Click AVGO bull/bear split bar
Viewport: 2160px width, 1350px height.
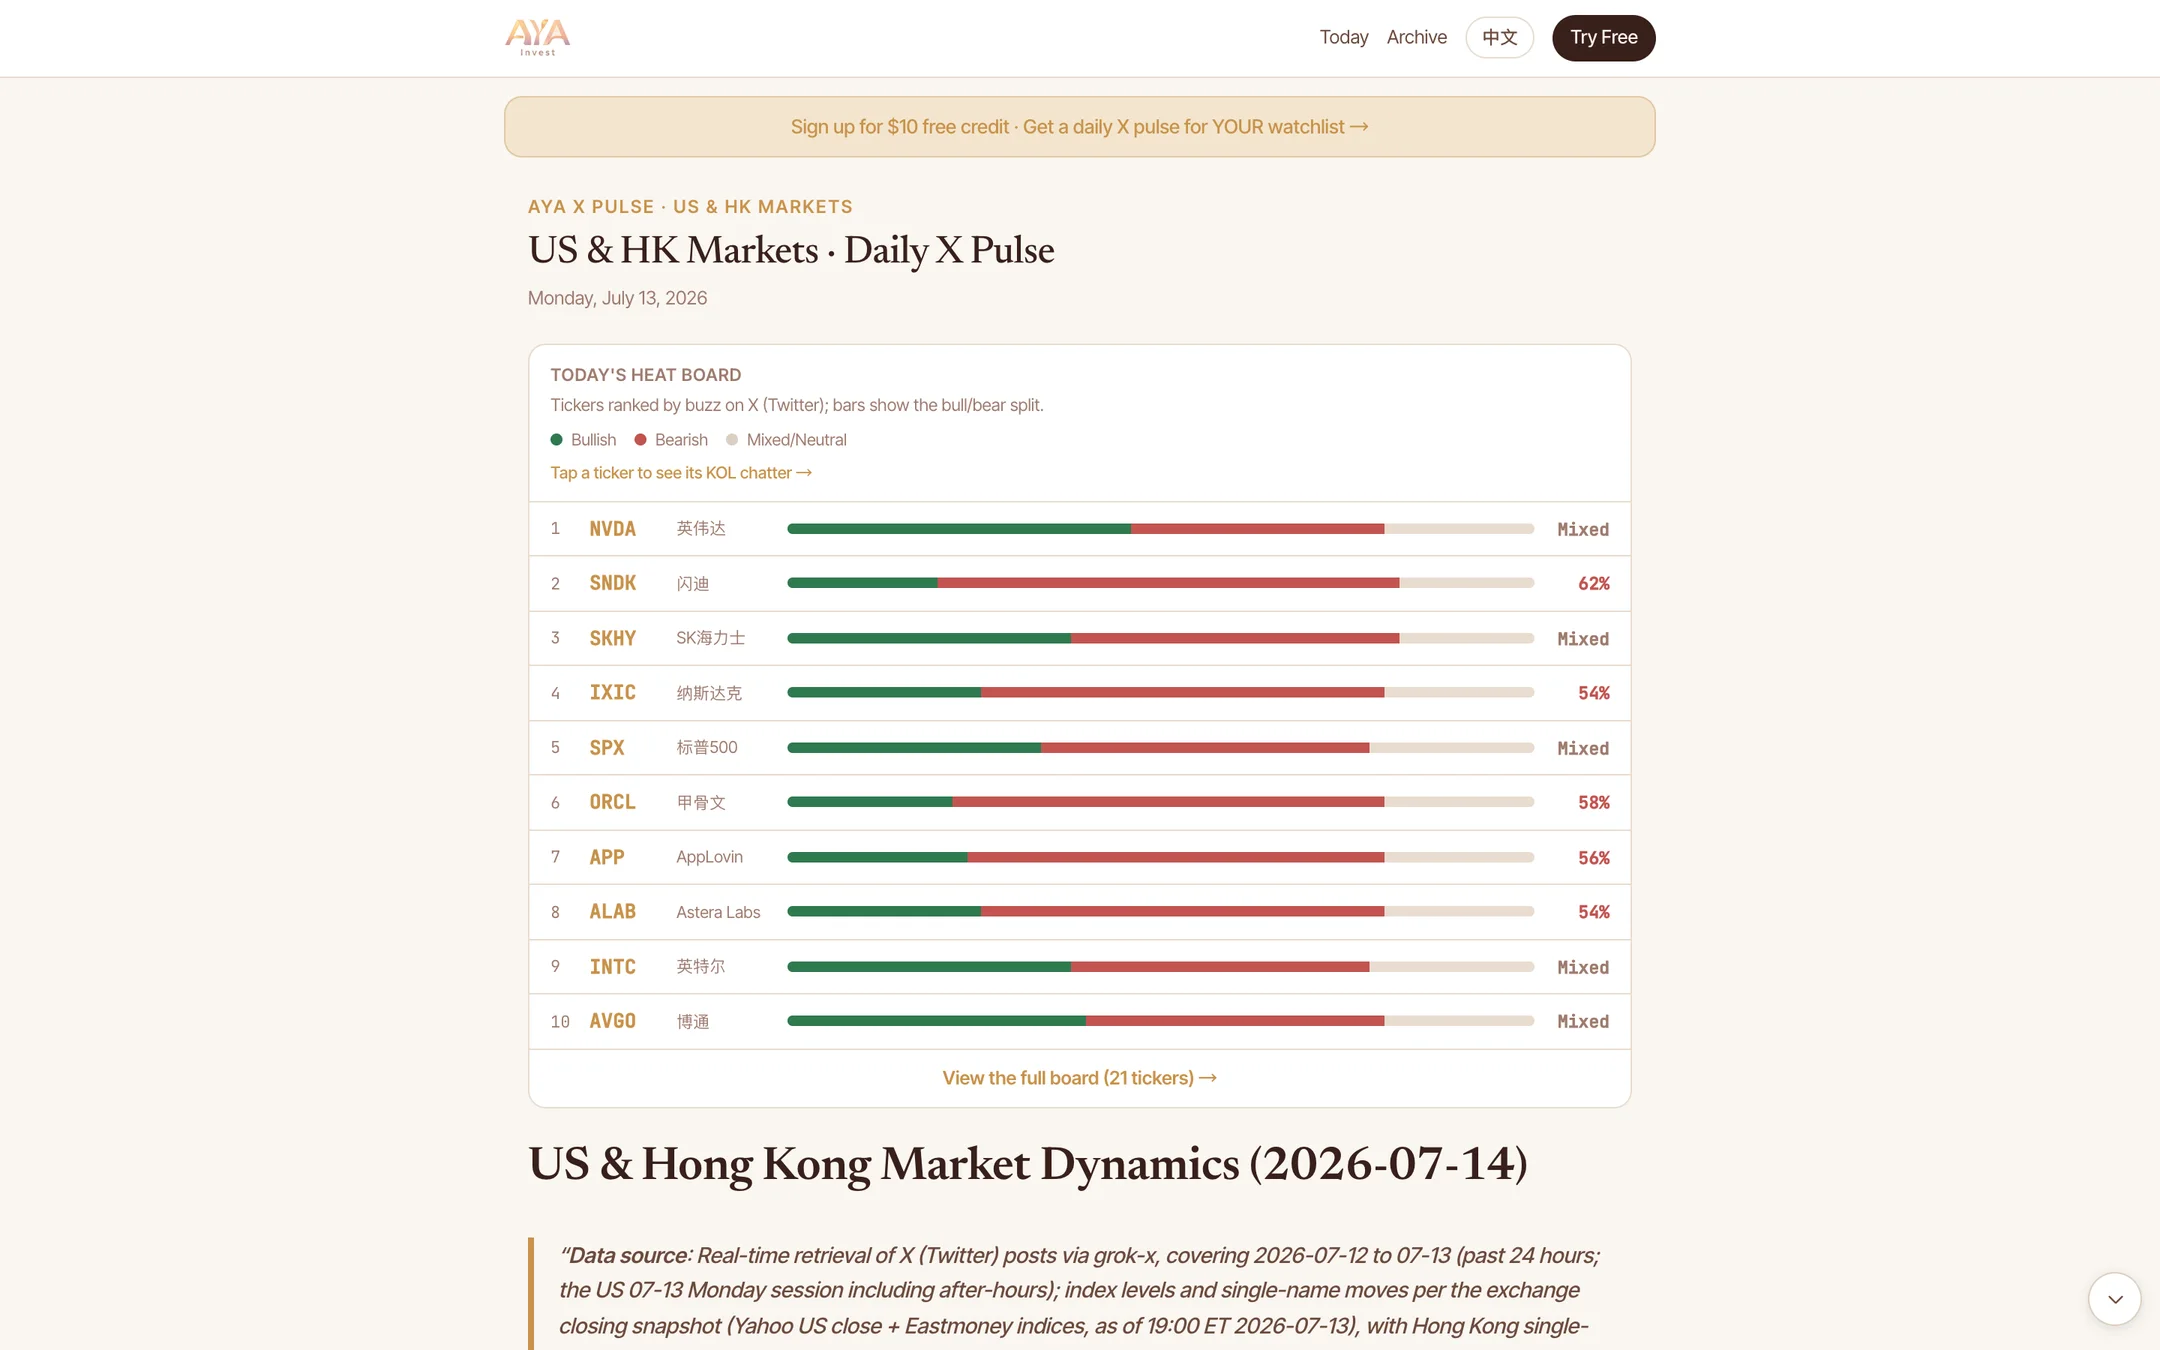1160,1021
